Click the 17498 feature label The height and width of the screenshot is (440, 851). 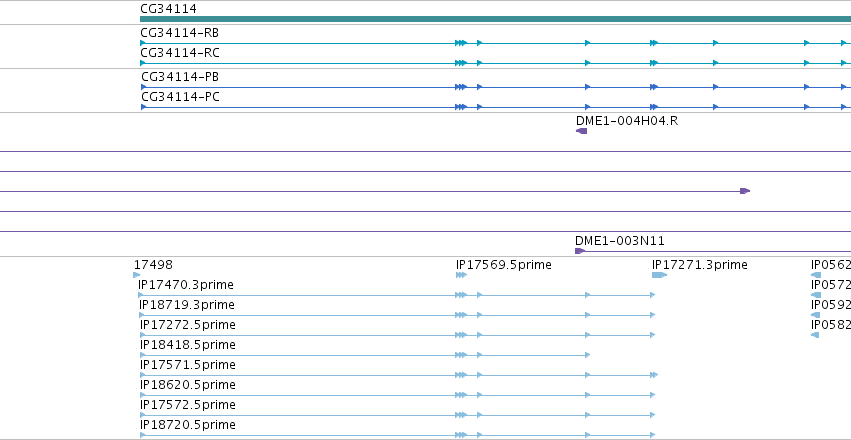click(153, 265)
